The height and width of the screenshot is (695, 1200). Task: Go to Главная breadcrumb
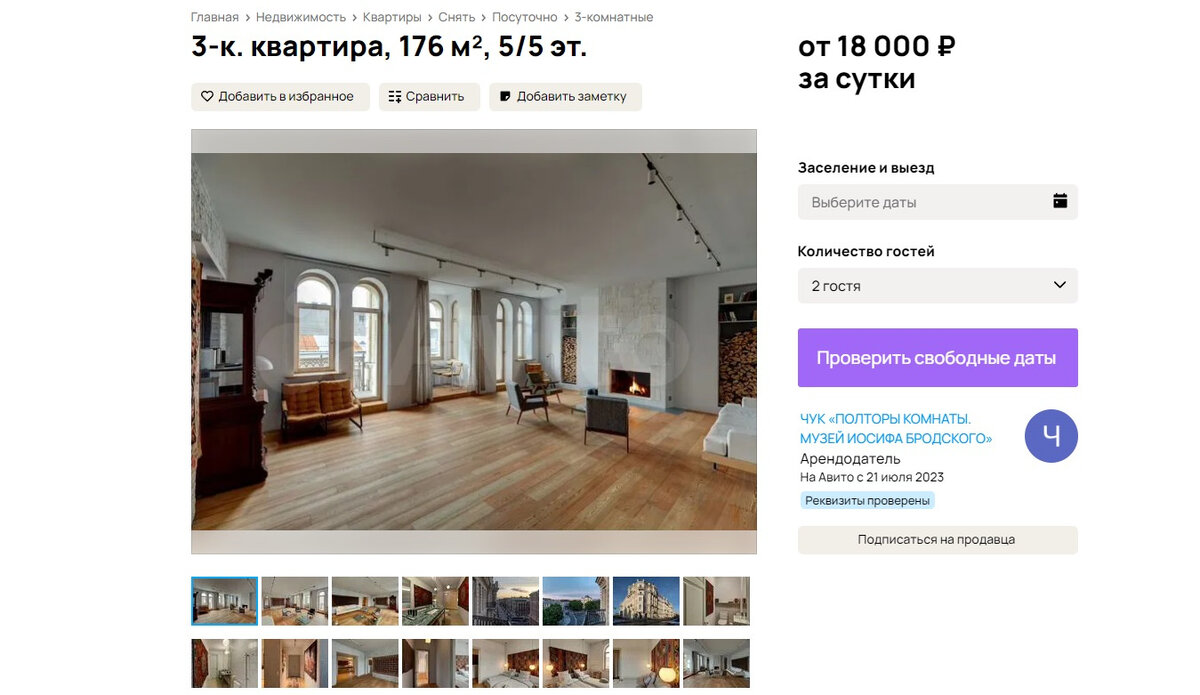tap(215, 17)
